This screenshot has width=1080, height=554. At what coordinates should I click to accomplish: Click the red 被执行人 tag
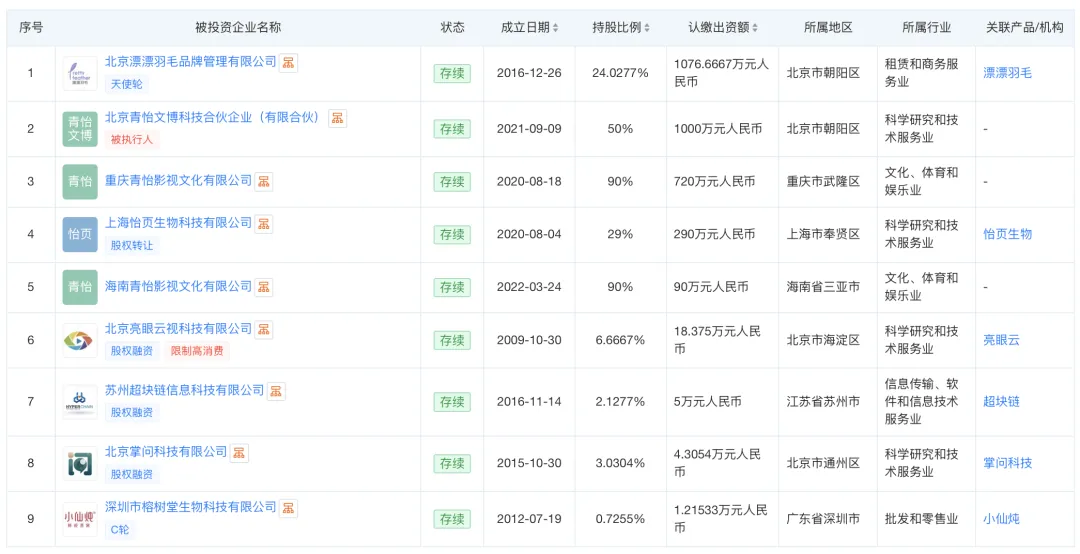point(132,139)
